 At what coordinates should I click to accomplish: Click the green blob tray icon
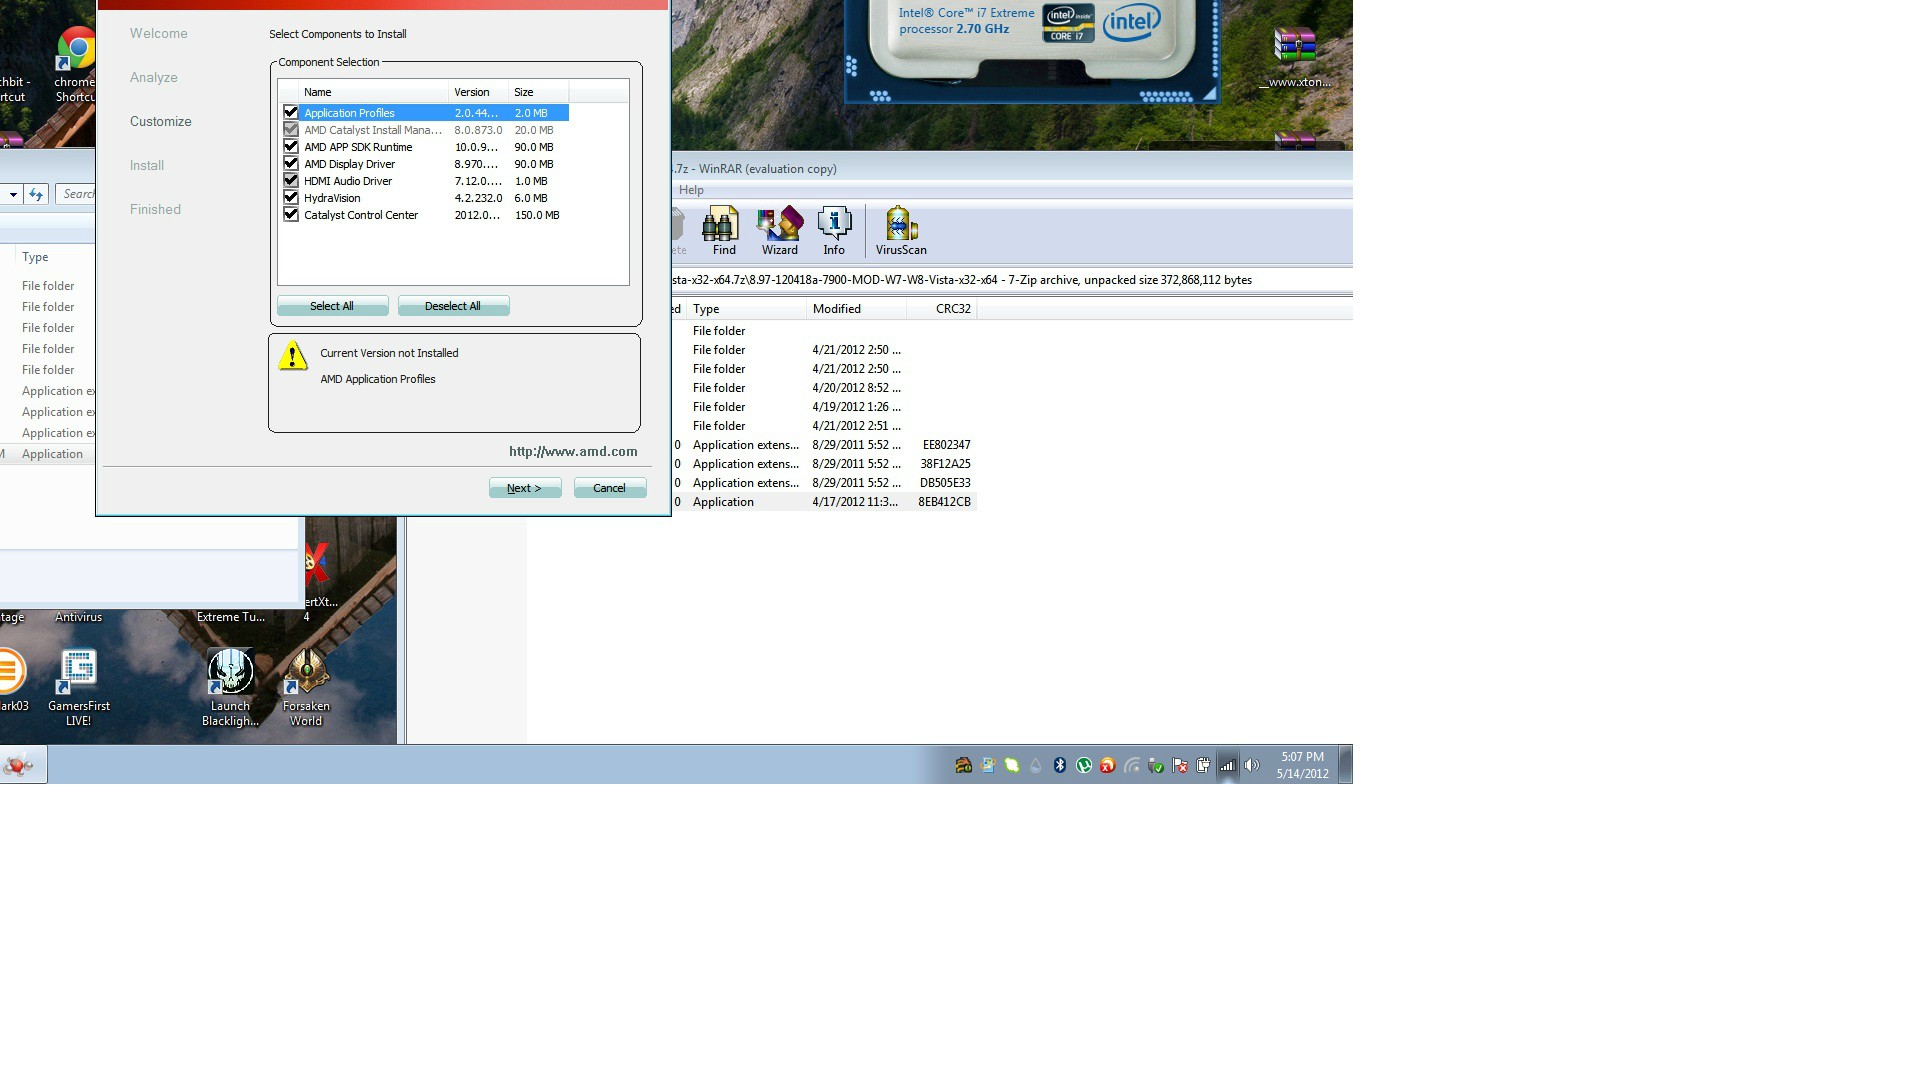point(1012,765)
